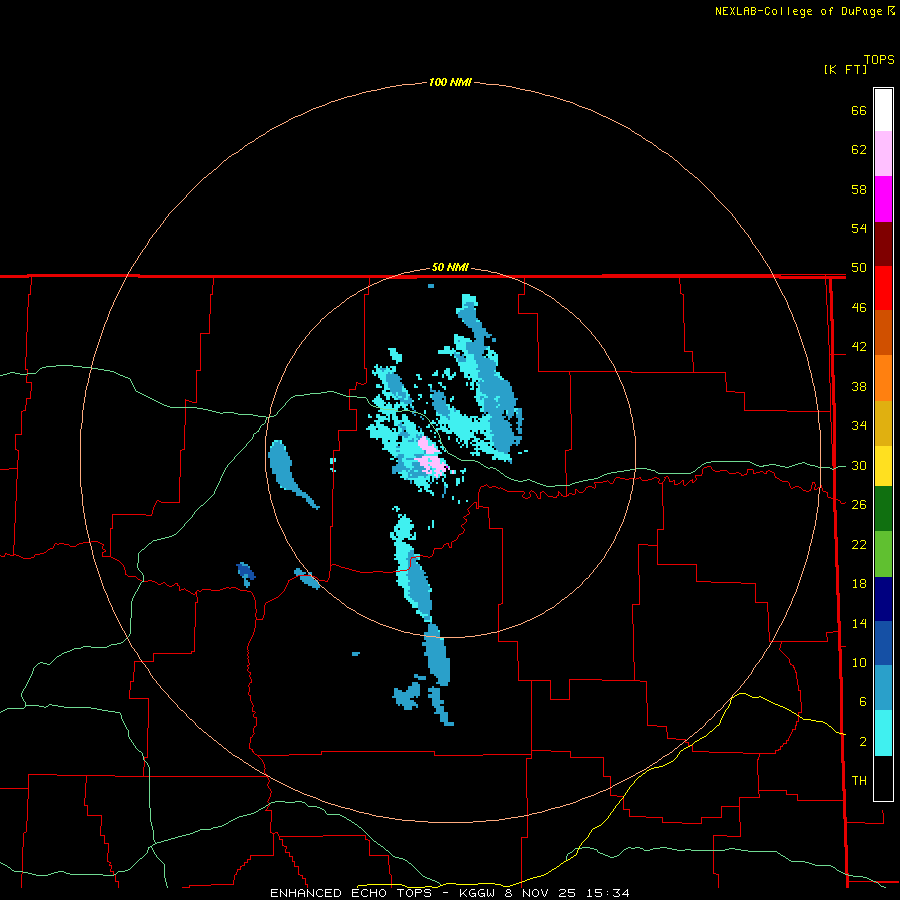Click the medium blue legend swatch
Image resolution: width=900 pixels, height=900 pixels.
(883, 643)
